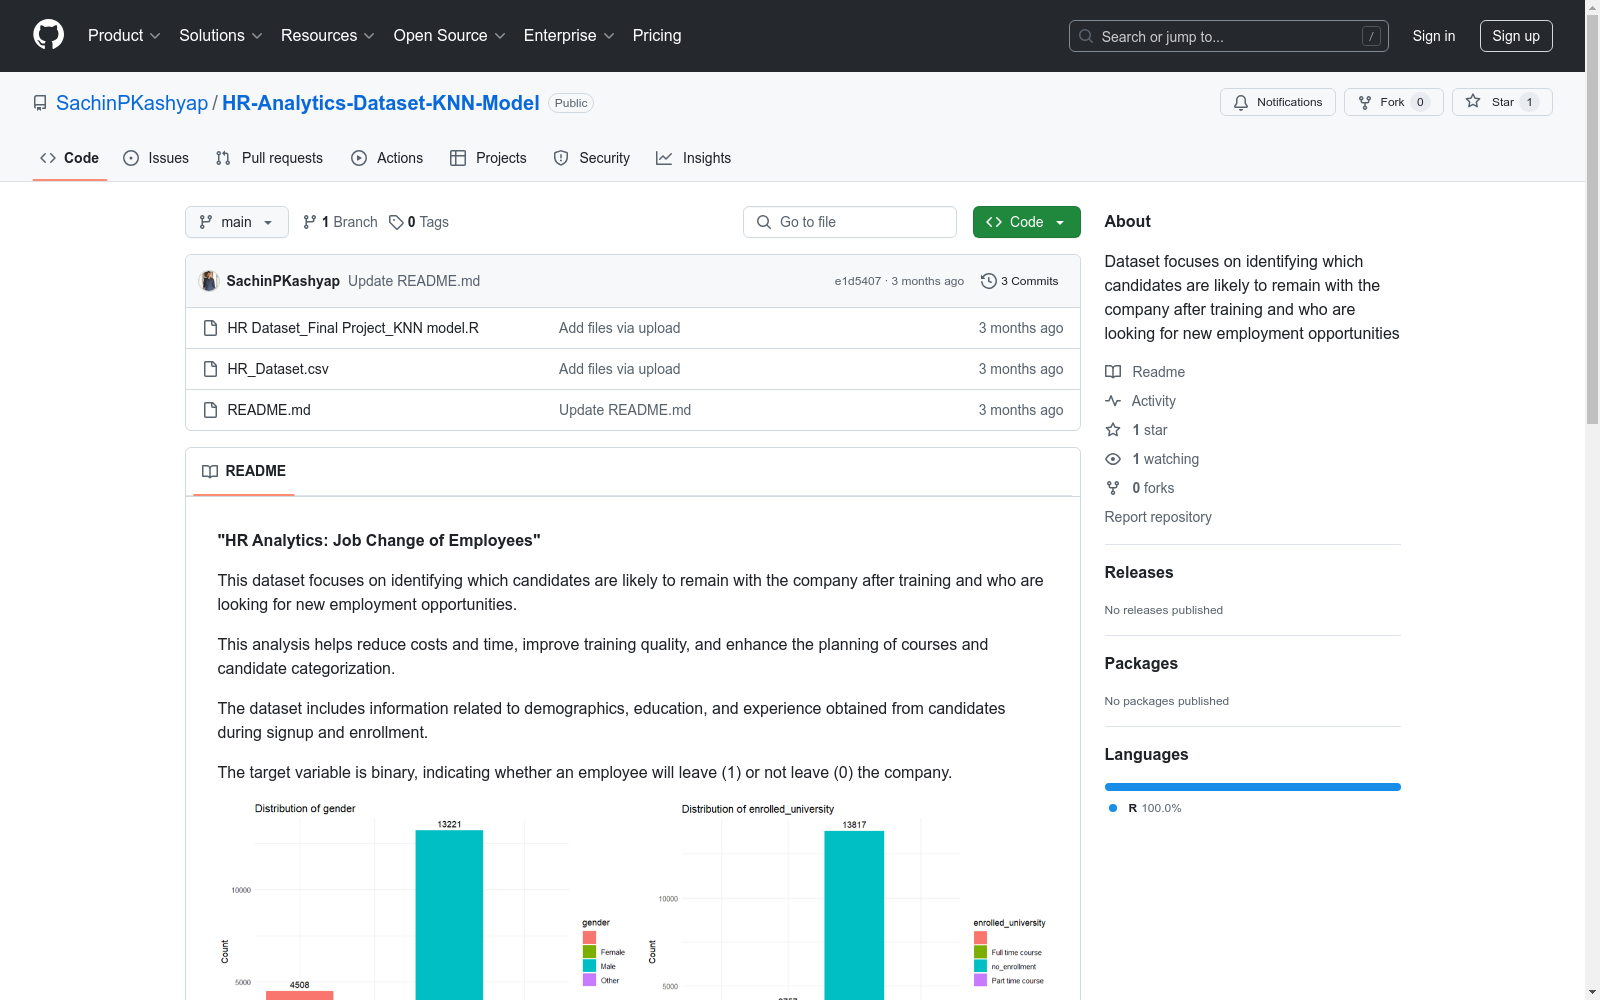Open the README.md file link

click(269, 410)
